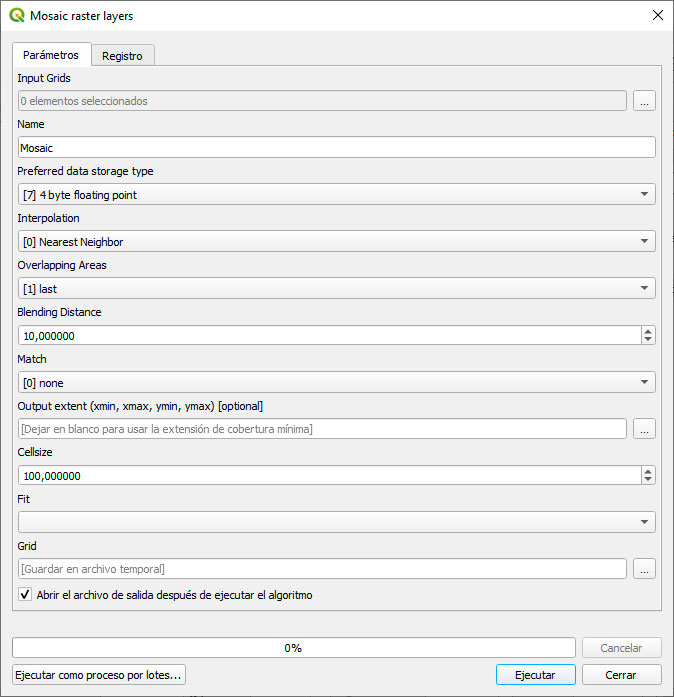Increase the Cellsize value with up arrow

(x=648, y=471)
